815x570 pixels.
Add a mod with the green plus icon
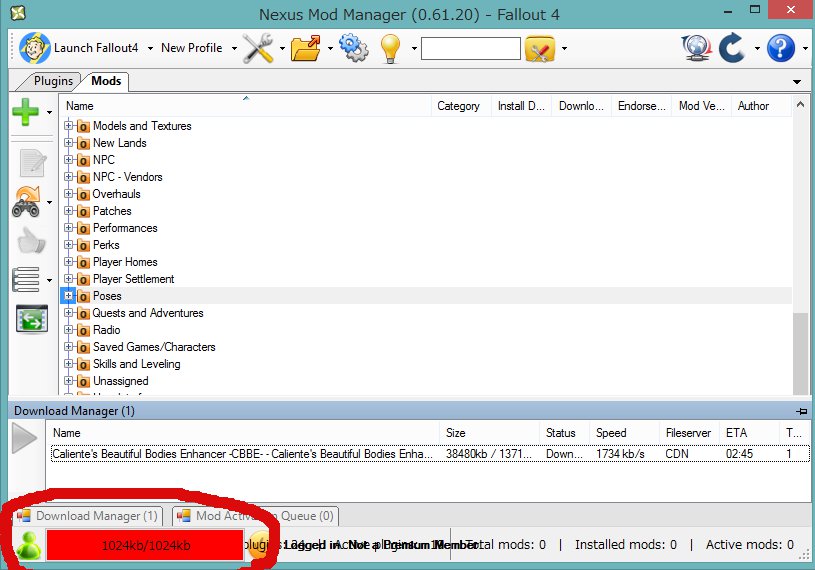coord(25,112)
